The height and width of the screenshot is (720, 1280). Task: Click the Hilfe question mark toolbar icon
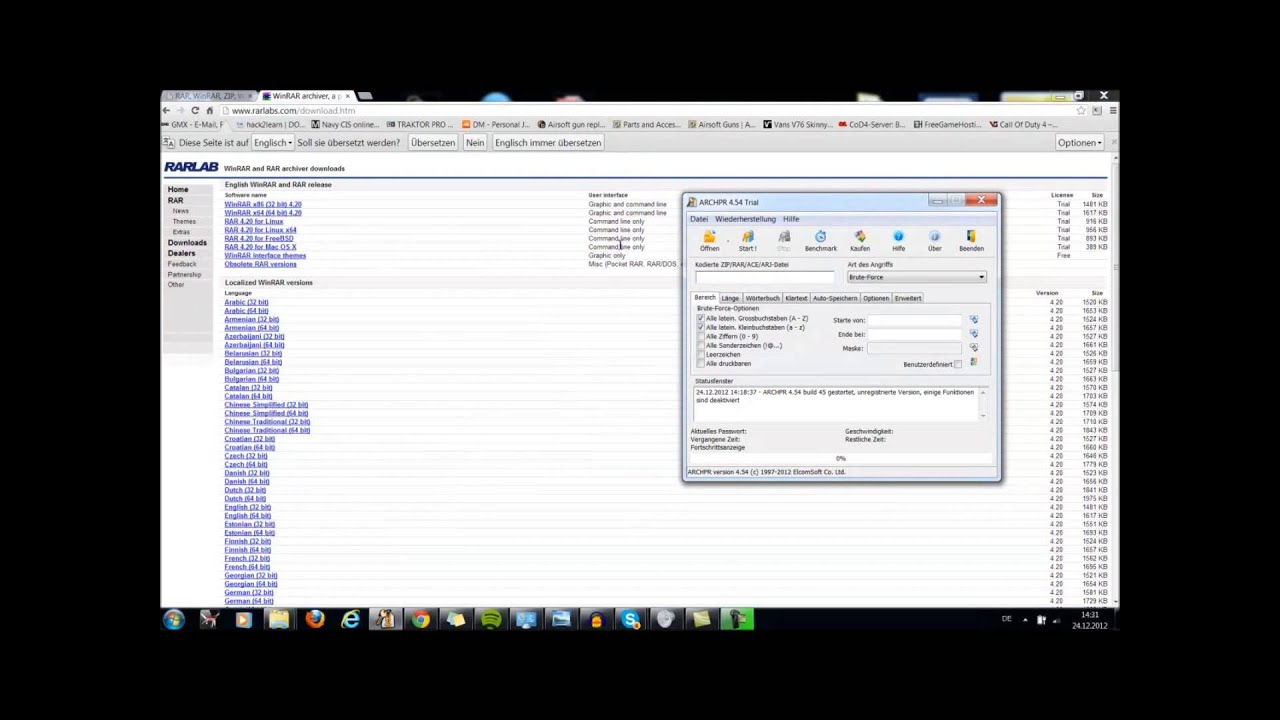point(898,237)
